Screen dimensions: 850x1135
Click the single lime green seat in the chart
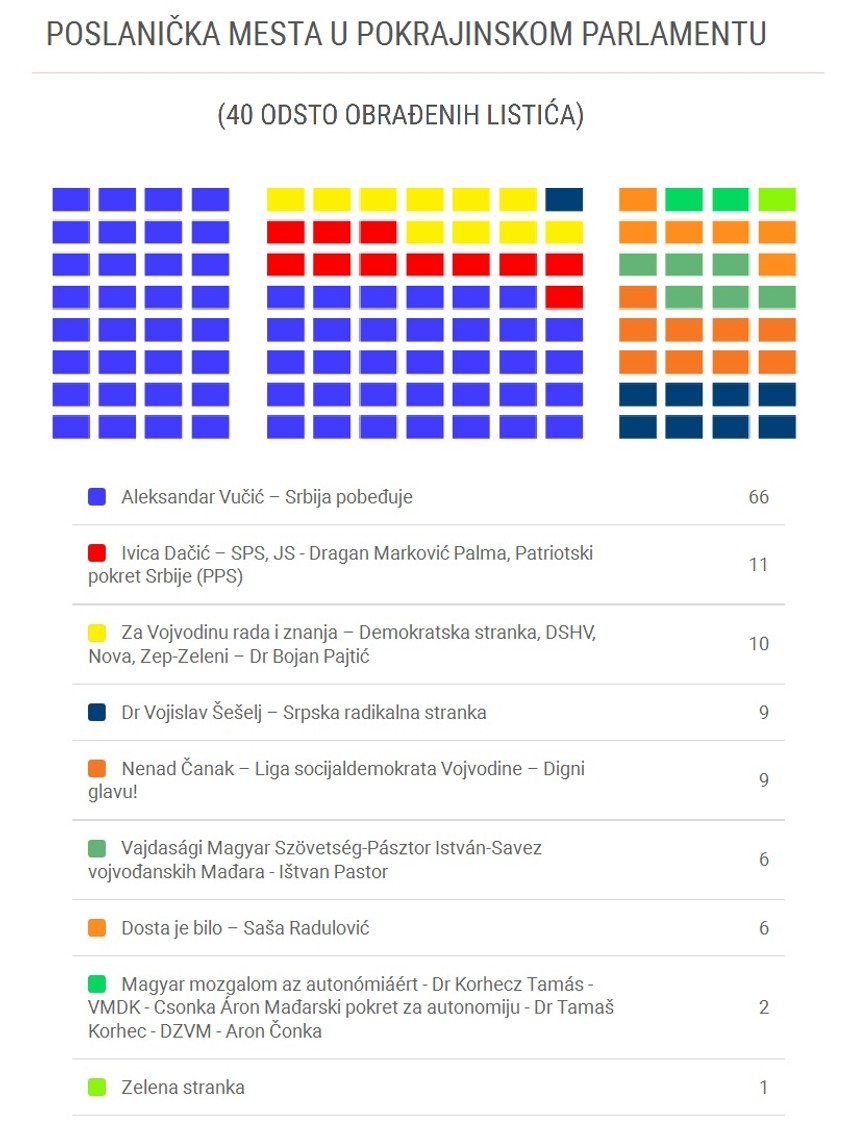pyautogui.click(x=777, y=199)
